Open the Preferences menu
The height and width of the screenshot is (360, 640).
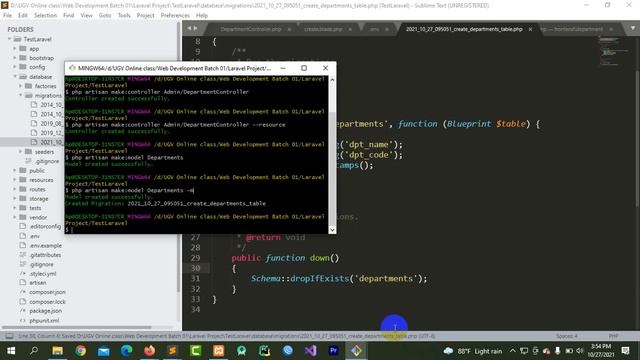point(175,16)
